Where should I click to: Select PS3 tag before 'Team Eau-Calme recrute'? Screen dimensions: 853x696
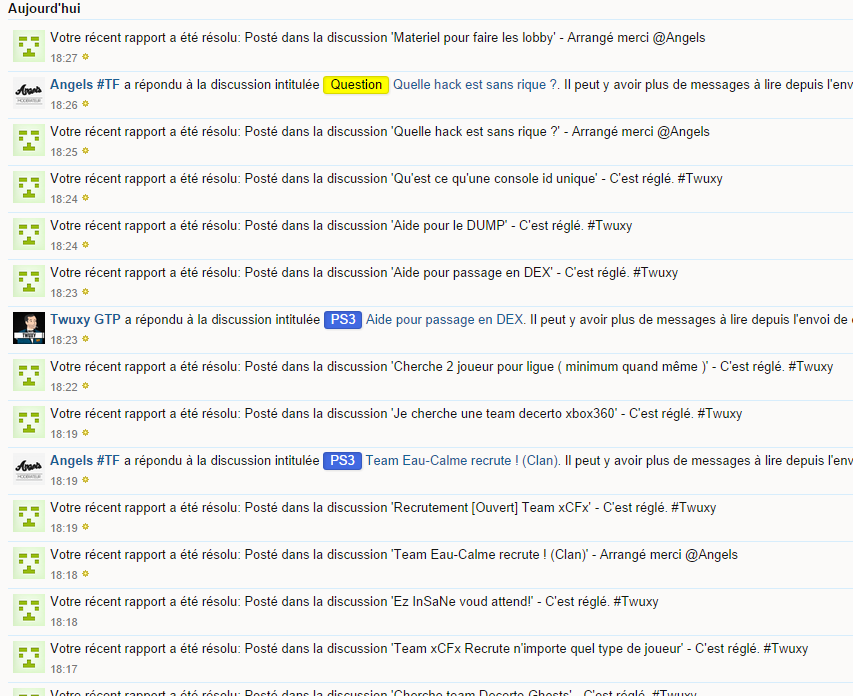pos(342,460)
